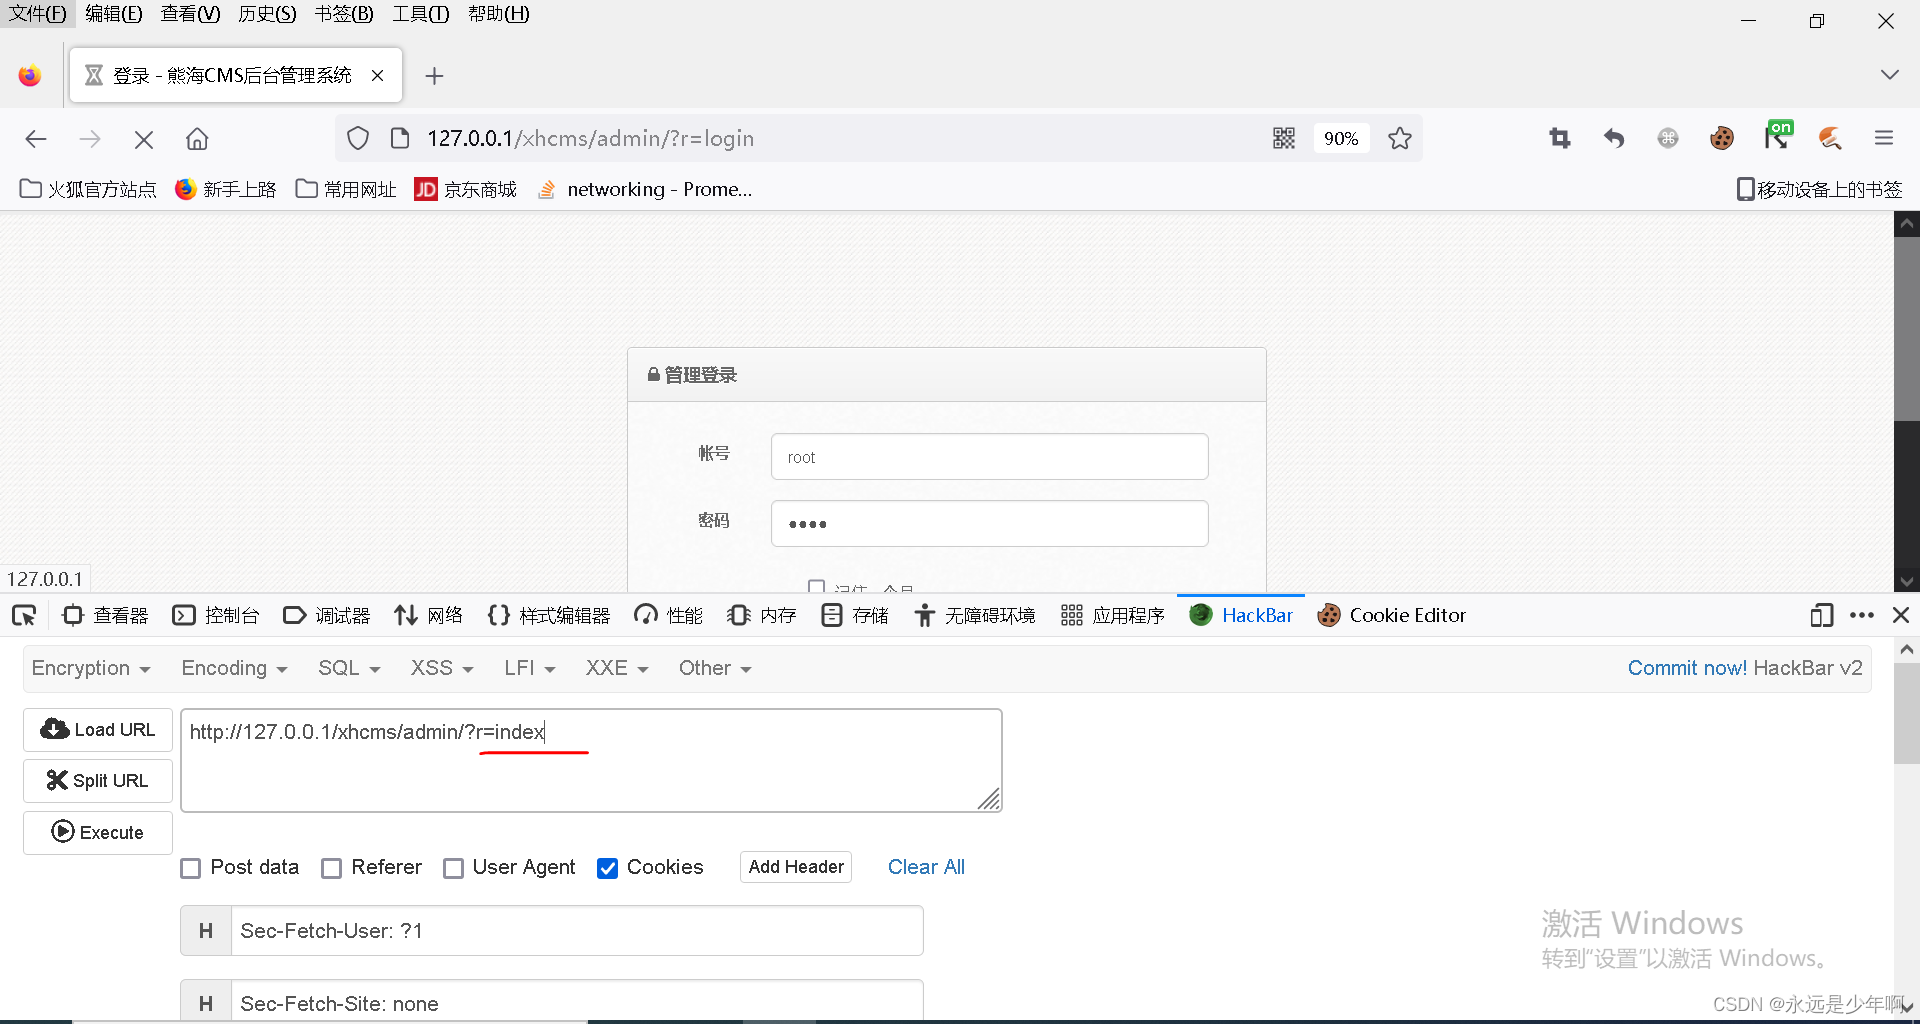Click the undo arrow toolbar icon

(1614, 138)
